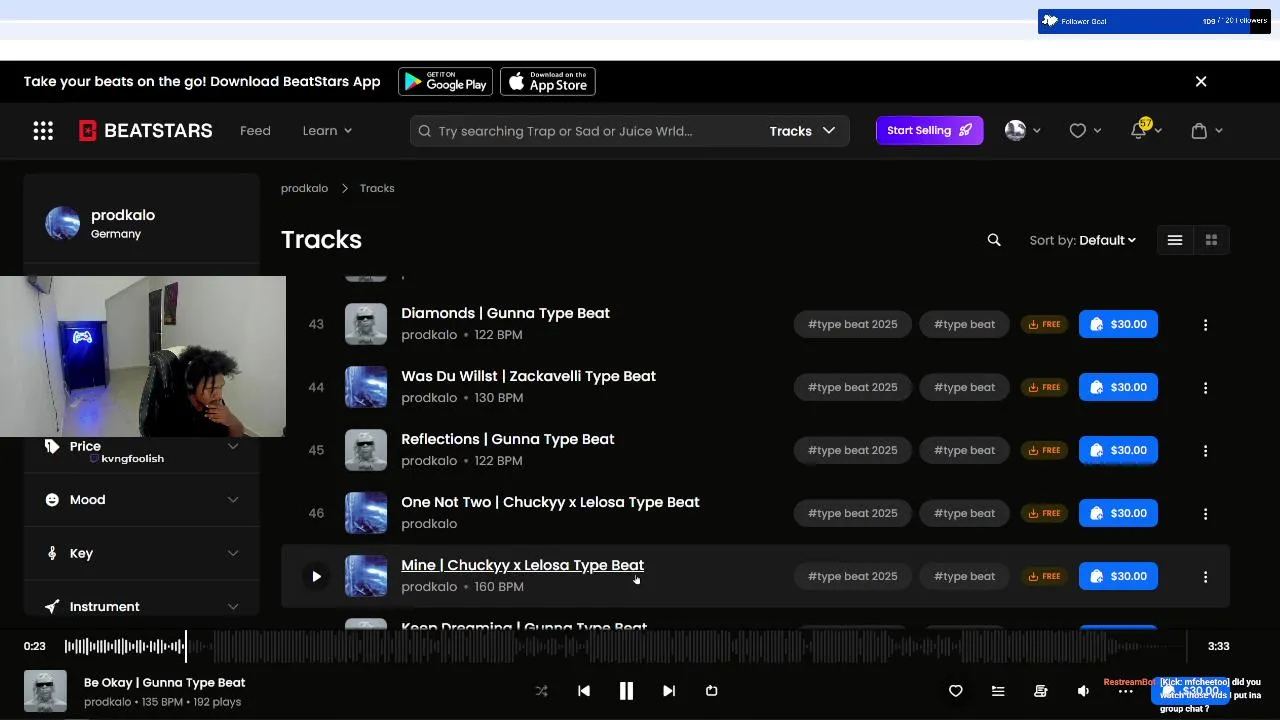Free download for Reflections track
Screen dimensions: 1280x720
click(1044, 450)
